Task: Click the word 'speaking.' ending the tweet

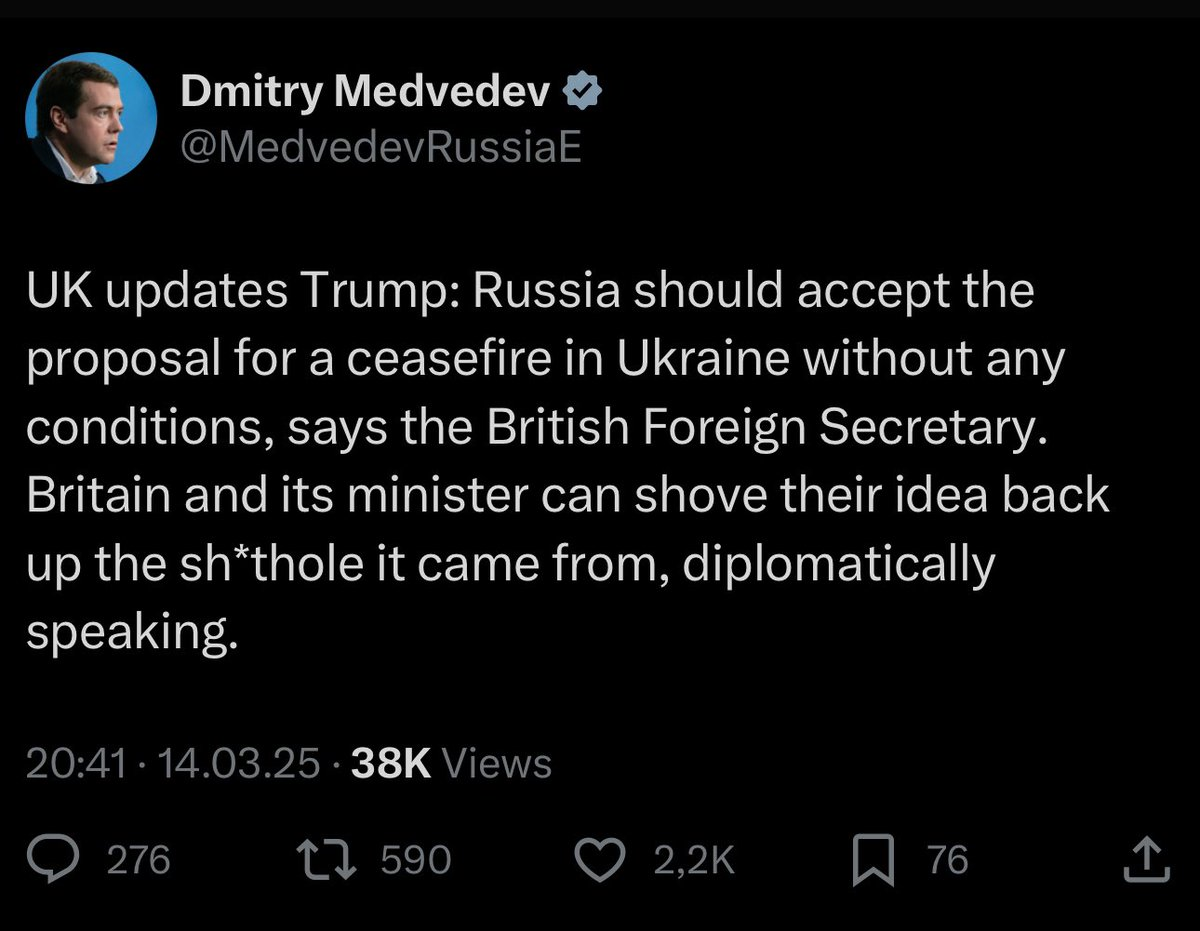Action: tap(132, 632)
